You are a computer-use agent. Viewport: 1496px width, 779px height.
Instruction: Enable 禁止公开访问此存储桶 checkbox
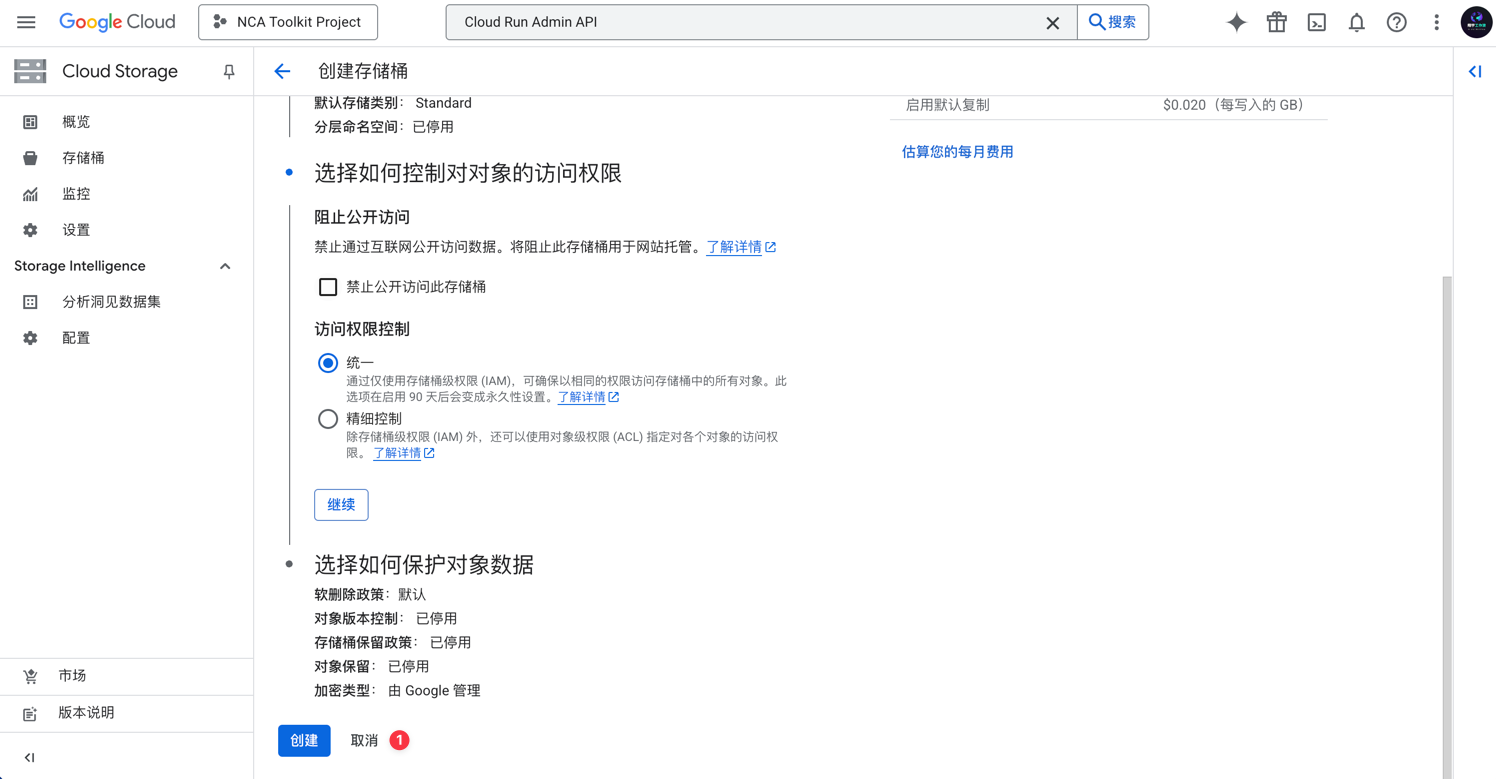(x=327, y=286)
